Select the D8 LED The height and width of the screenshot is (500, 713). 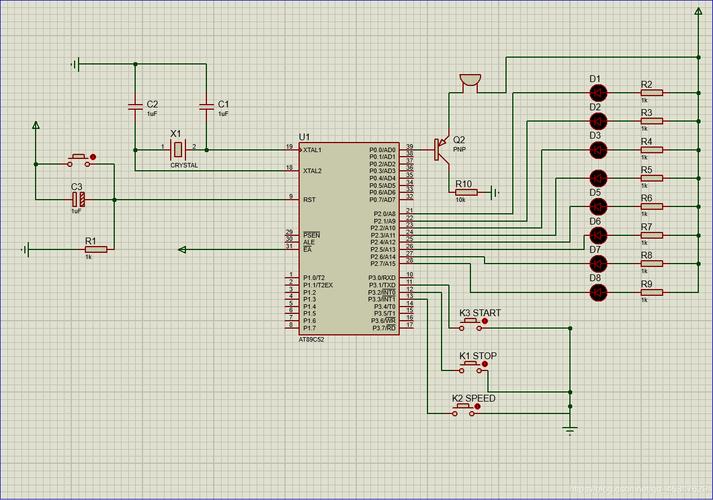(598, 292)
